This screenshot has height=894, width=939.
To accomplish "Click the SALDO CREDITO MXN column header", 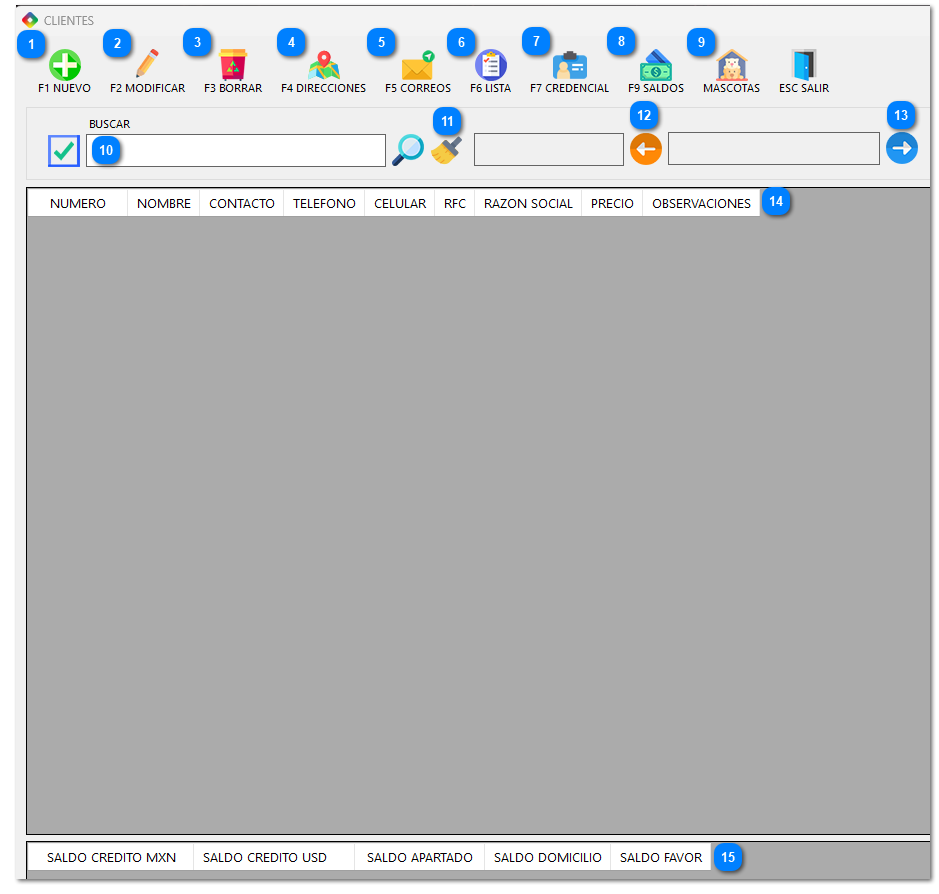I will click(x=111, y=857).
